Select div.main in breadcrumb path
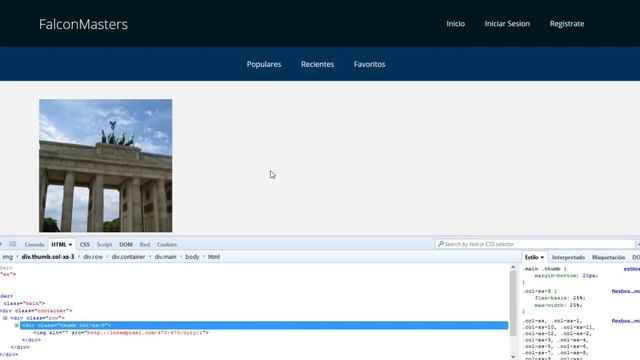 coord(165,257)
